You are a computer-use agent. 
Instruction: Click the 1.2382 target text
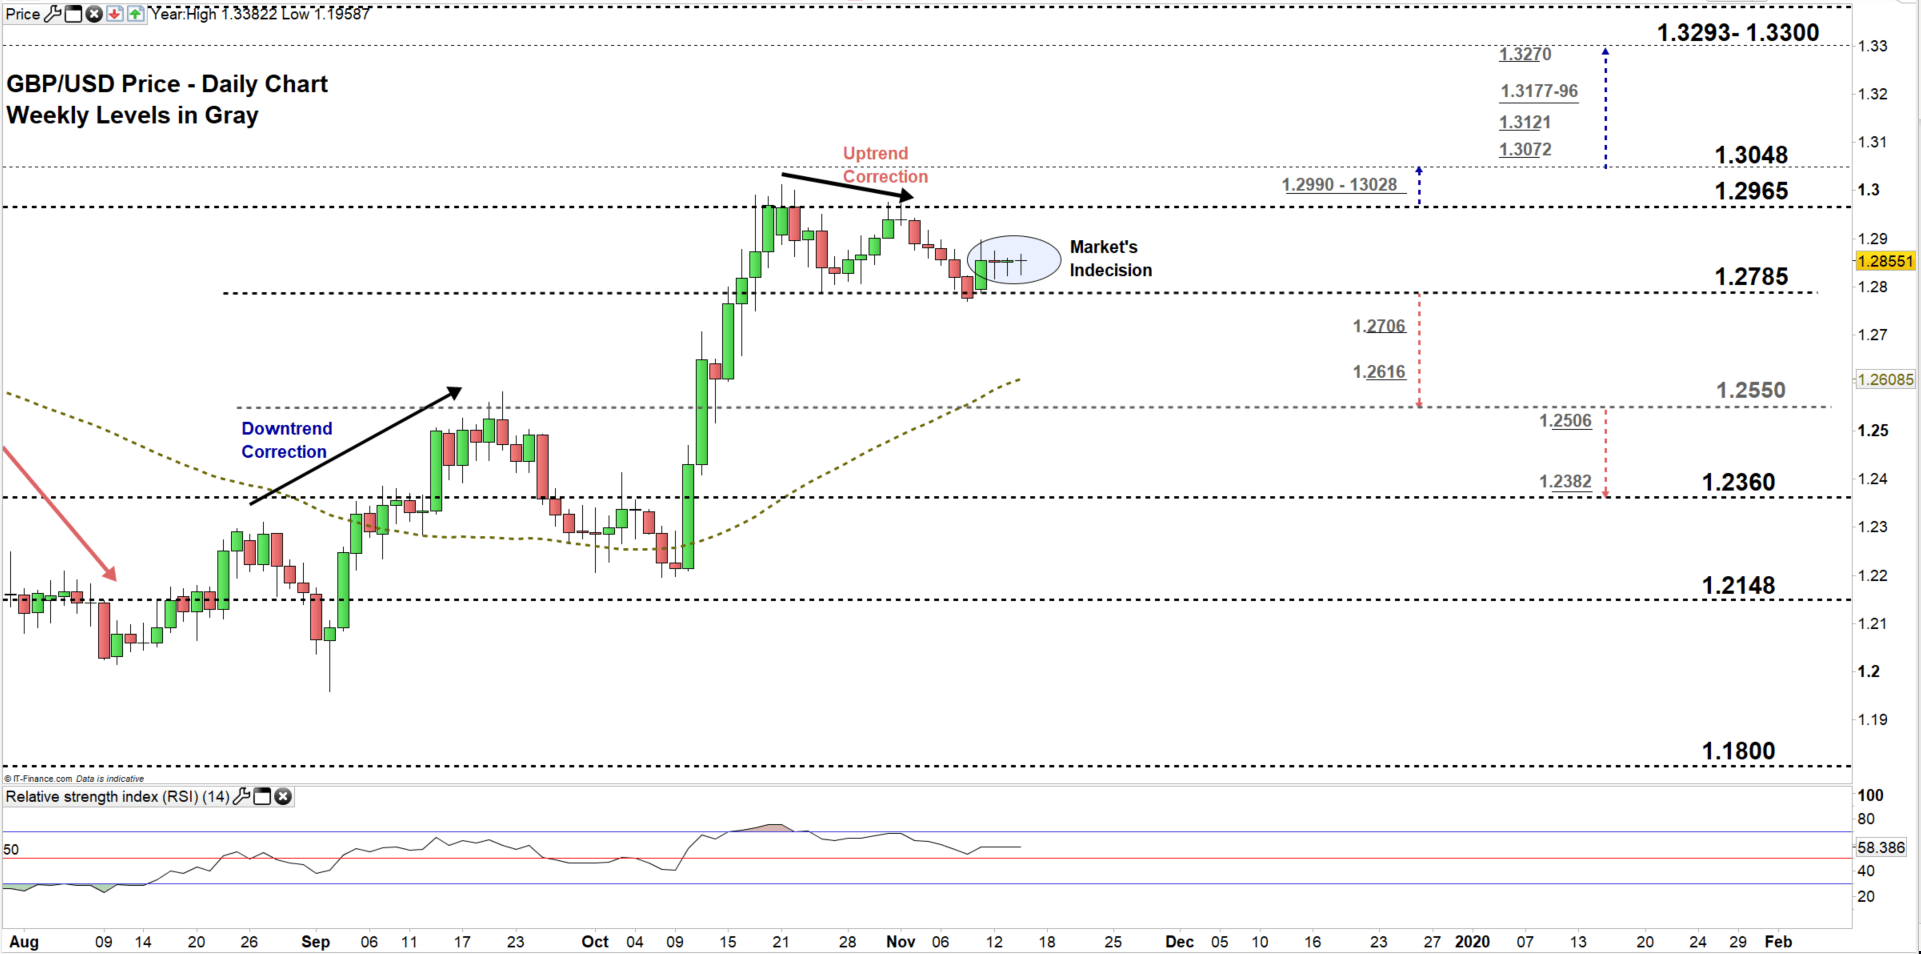click(1565, 482)
